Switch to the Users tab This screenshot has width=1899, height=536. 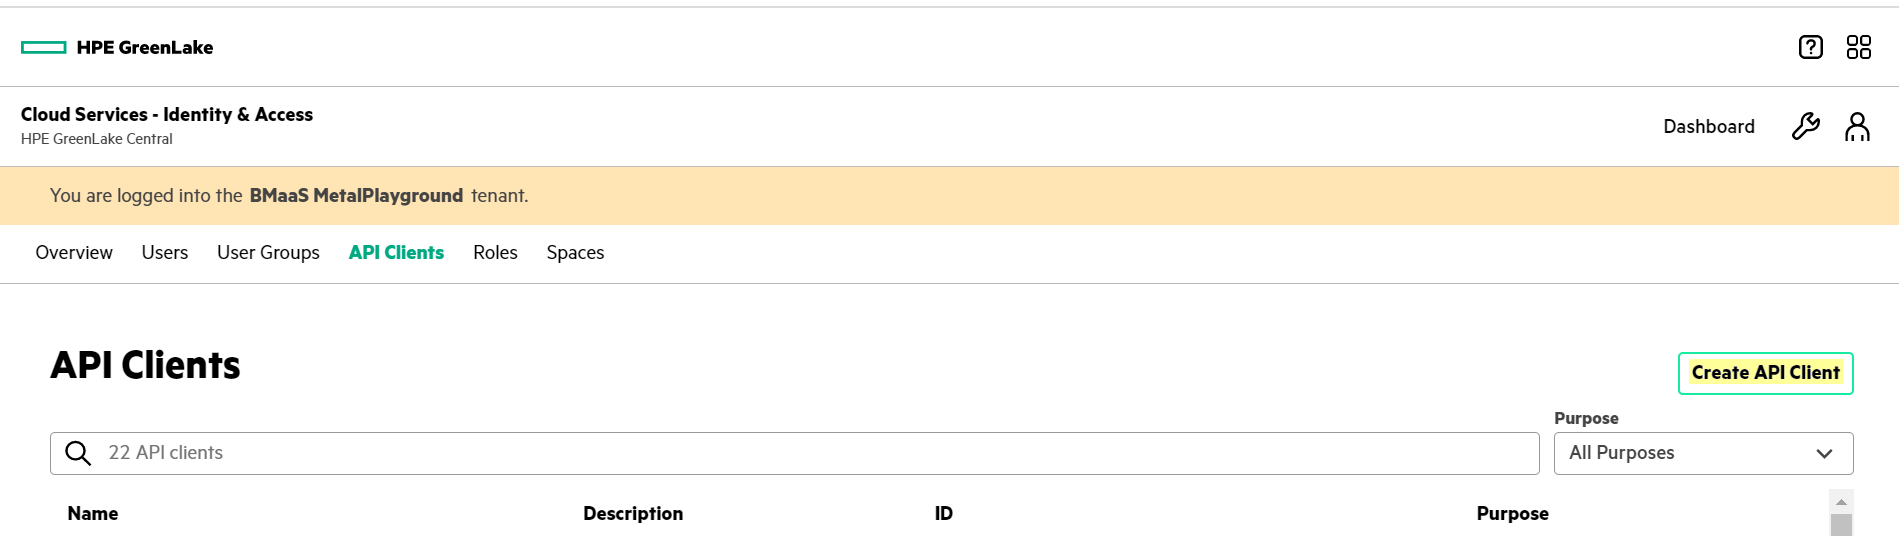(x=165, y=253)
